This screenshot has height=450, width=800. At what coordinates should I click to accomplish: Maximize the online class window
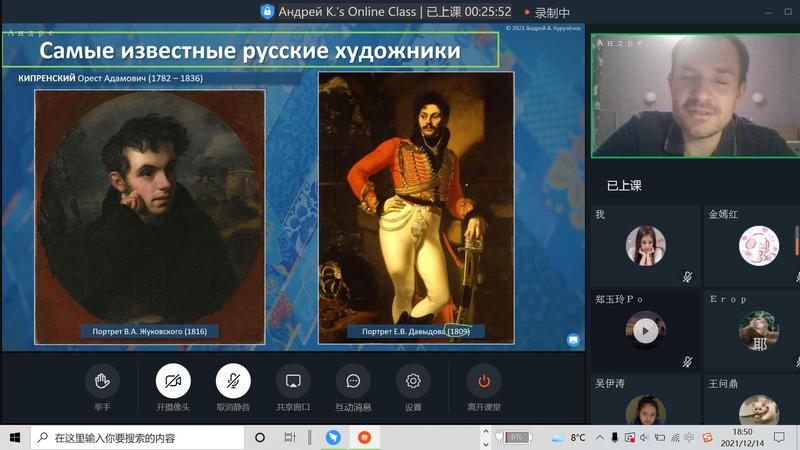[x=788, y=12]
